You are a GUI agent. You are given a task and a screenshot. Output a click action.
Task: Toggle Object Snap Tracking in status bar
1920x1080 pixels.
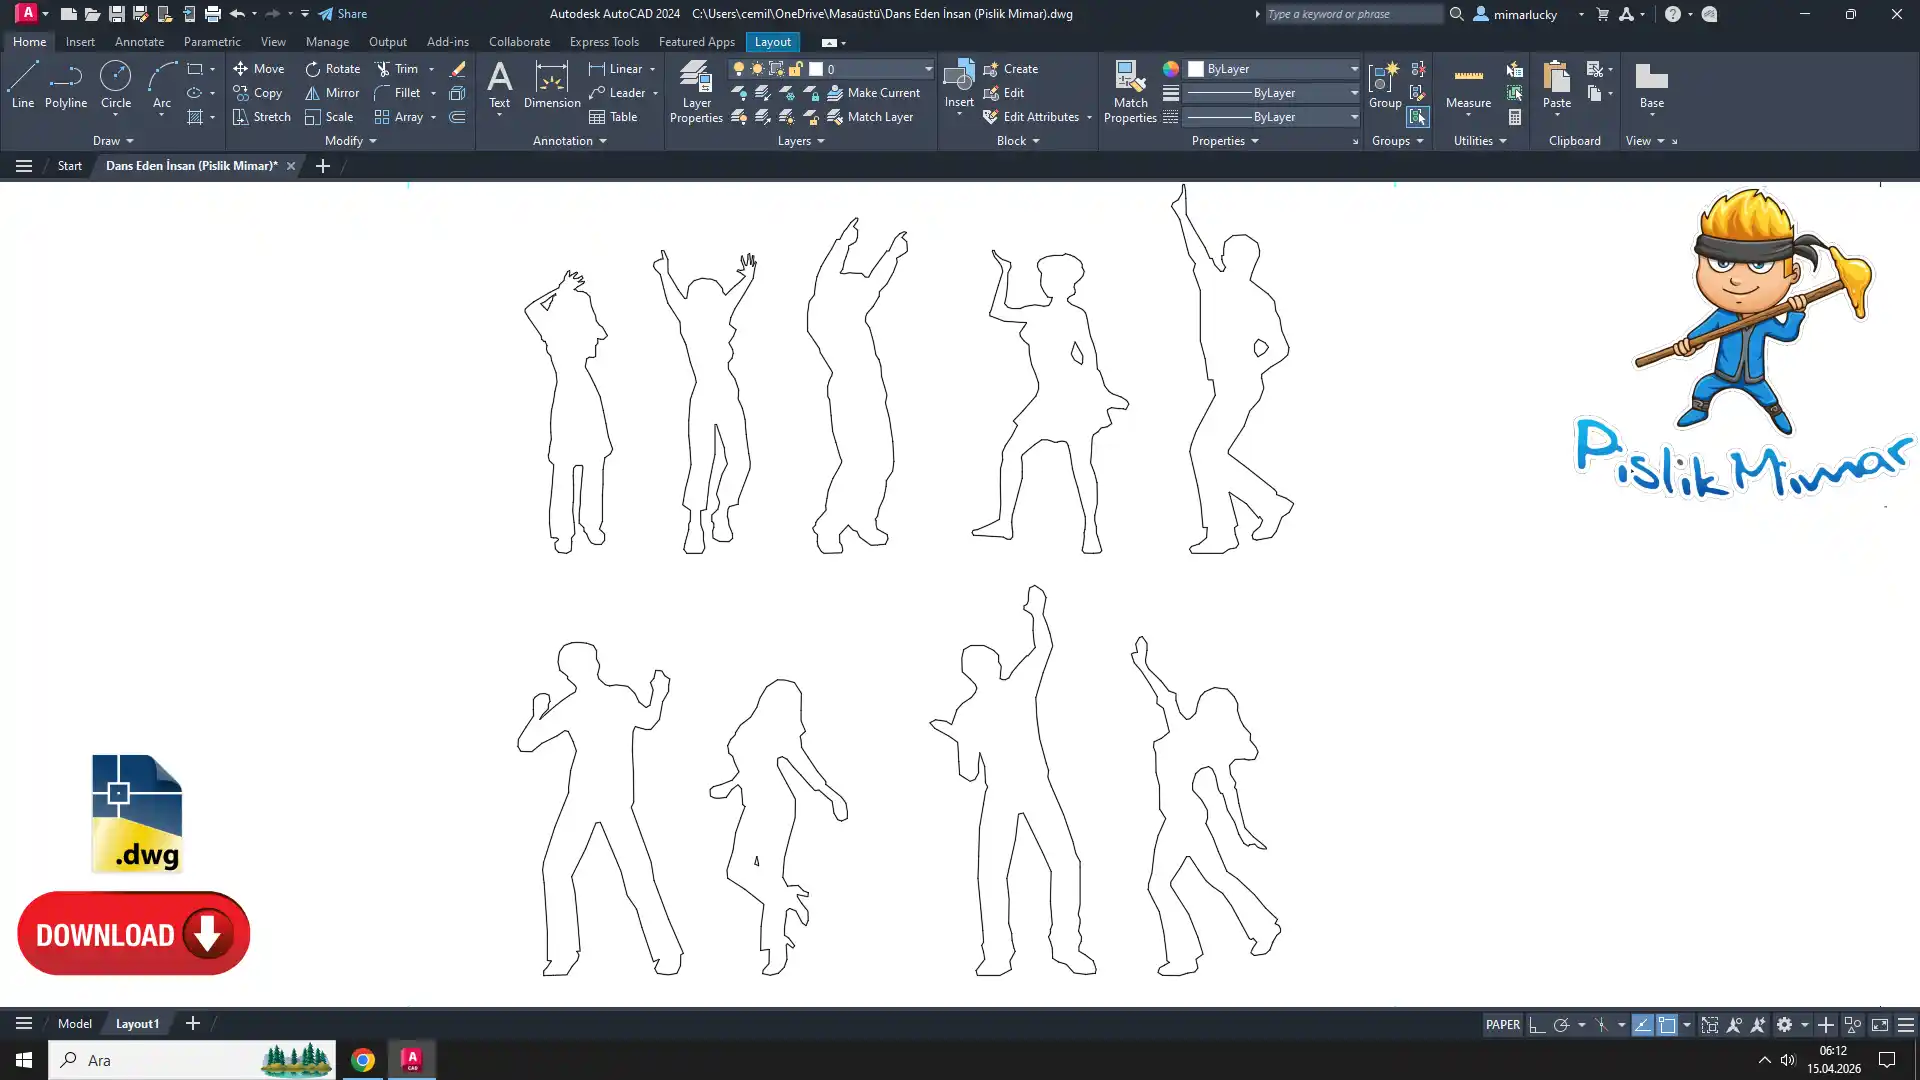[1642, 1025]
